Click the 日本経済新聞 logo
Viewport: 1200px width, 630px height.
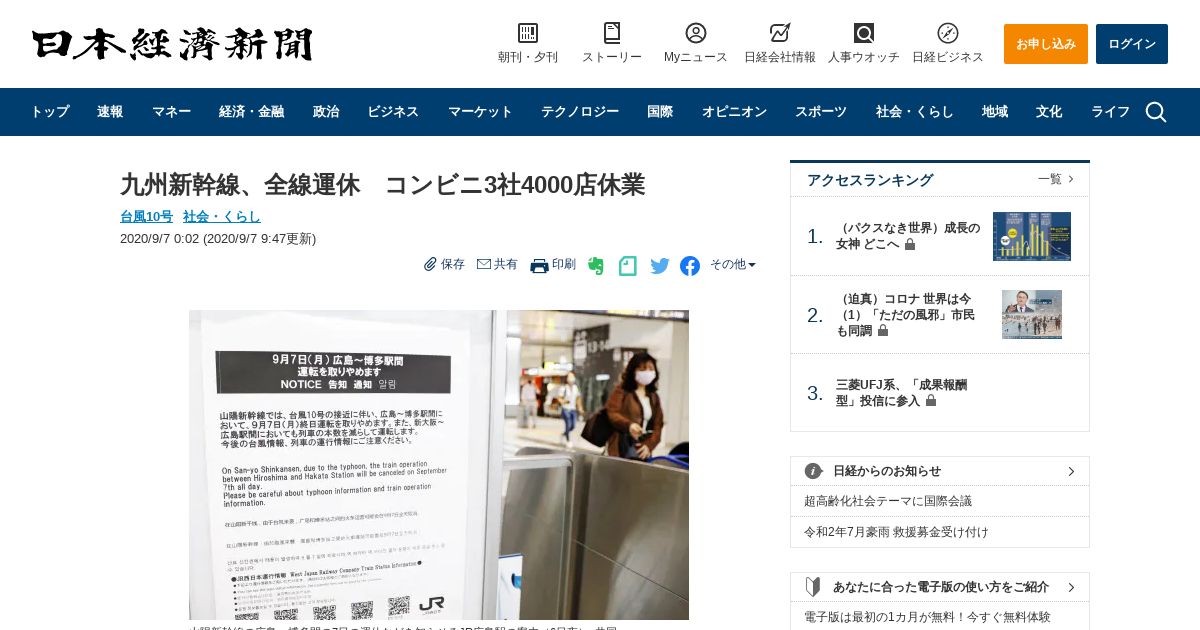pos(172,45)
